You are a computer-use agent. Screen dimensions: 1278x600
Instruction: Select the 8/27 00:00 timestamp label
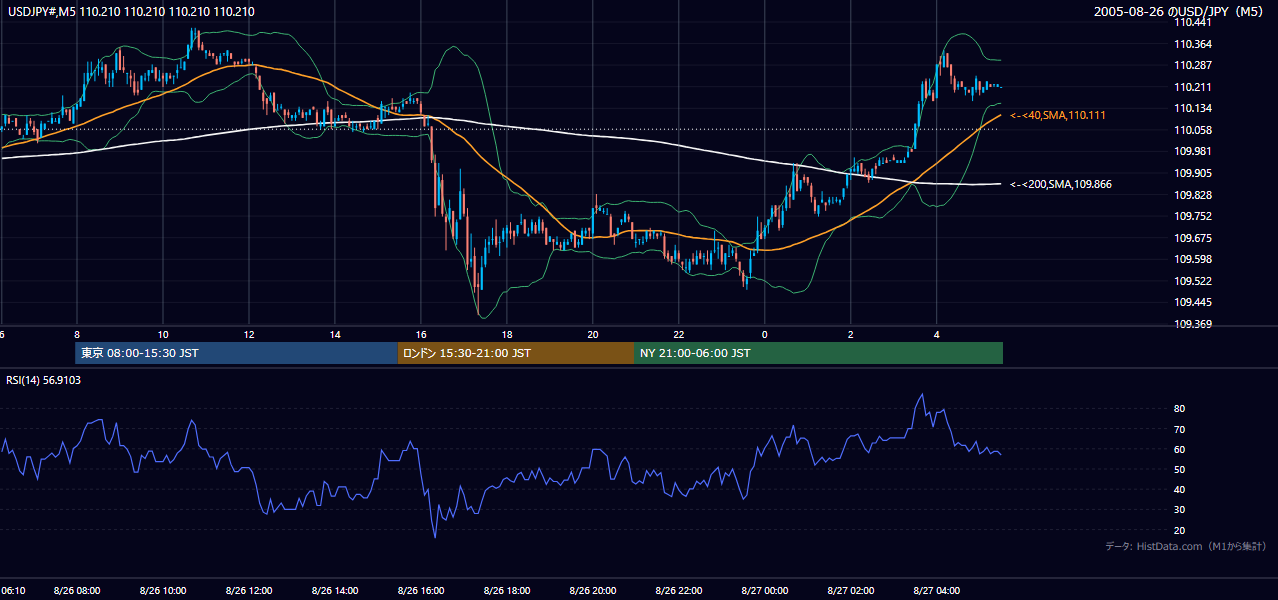[765, 591]
